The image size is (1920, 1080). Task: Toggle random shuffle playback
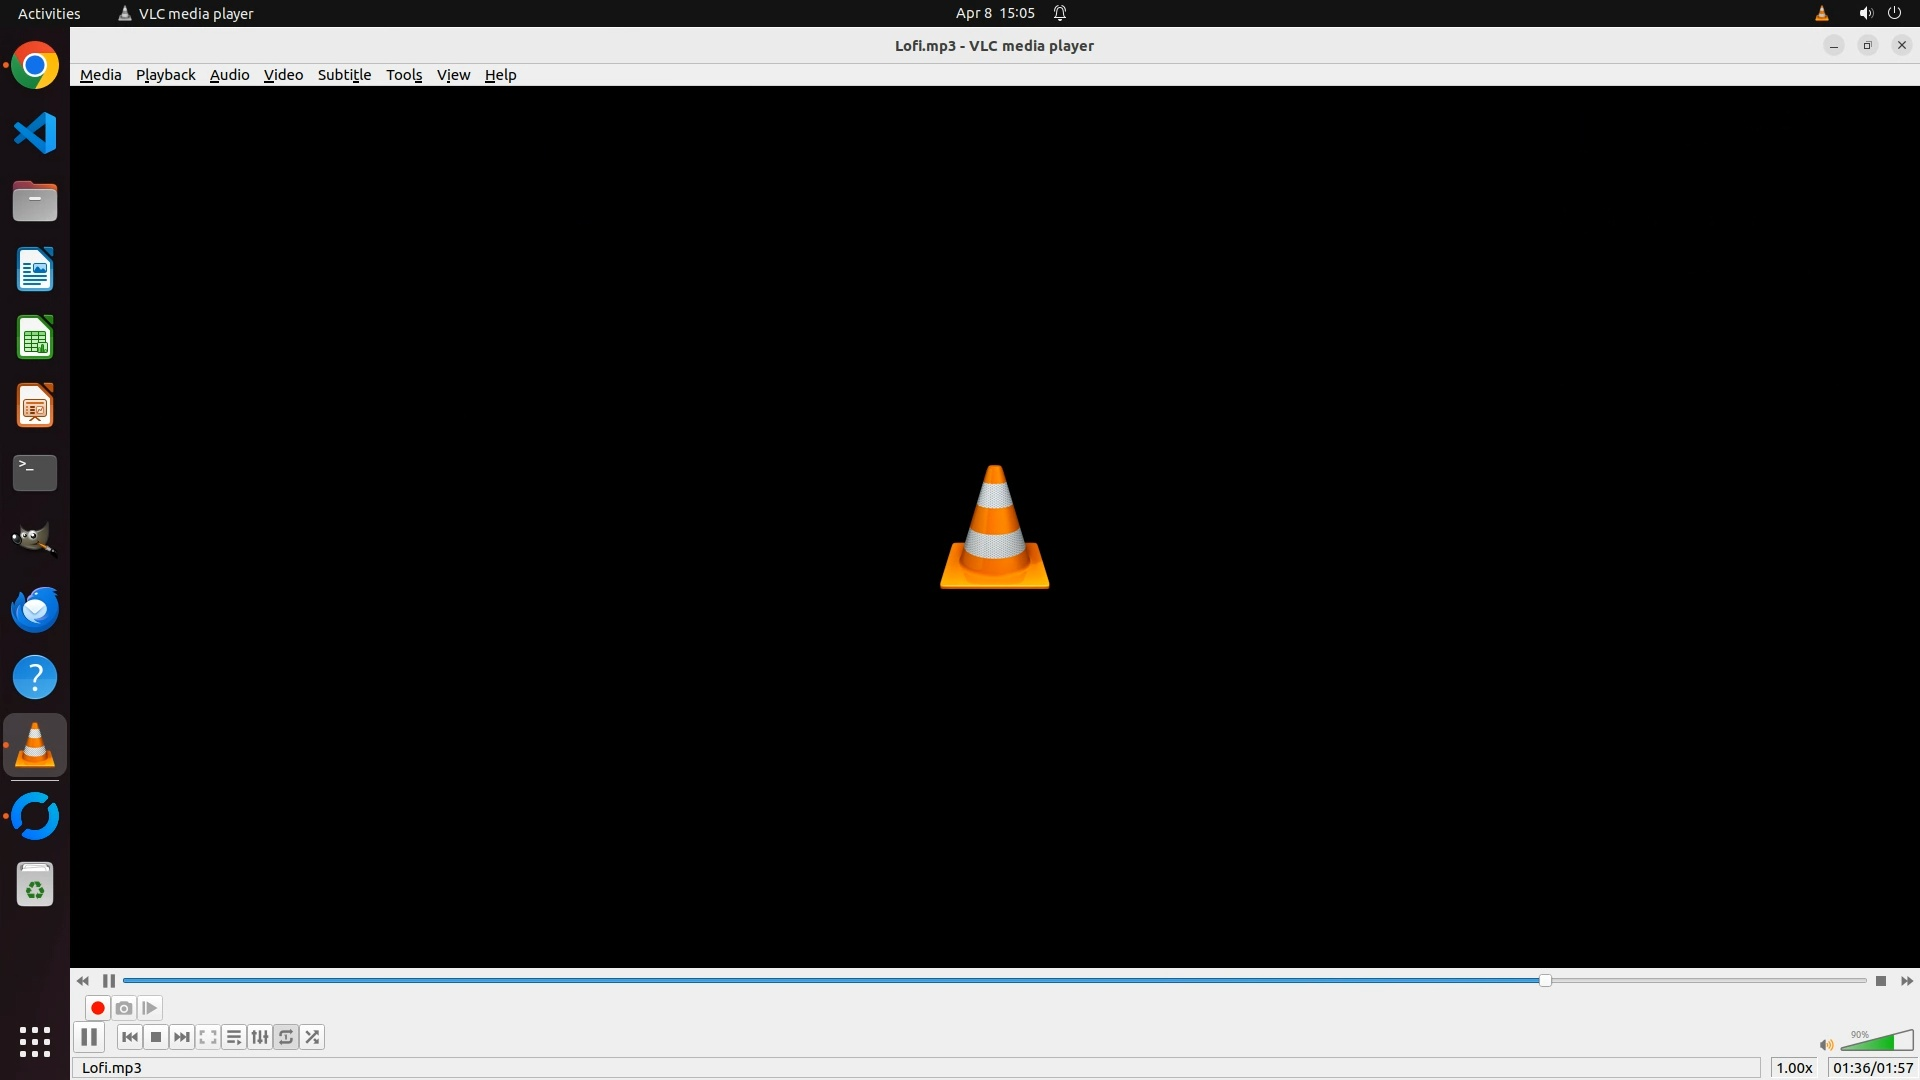click(x=312, y=1037)
